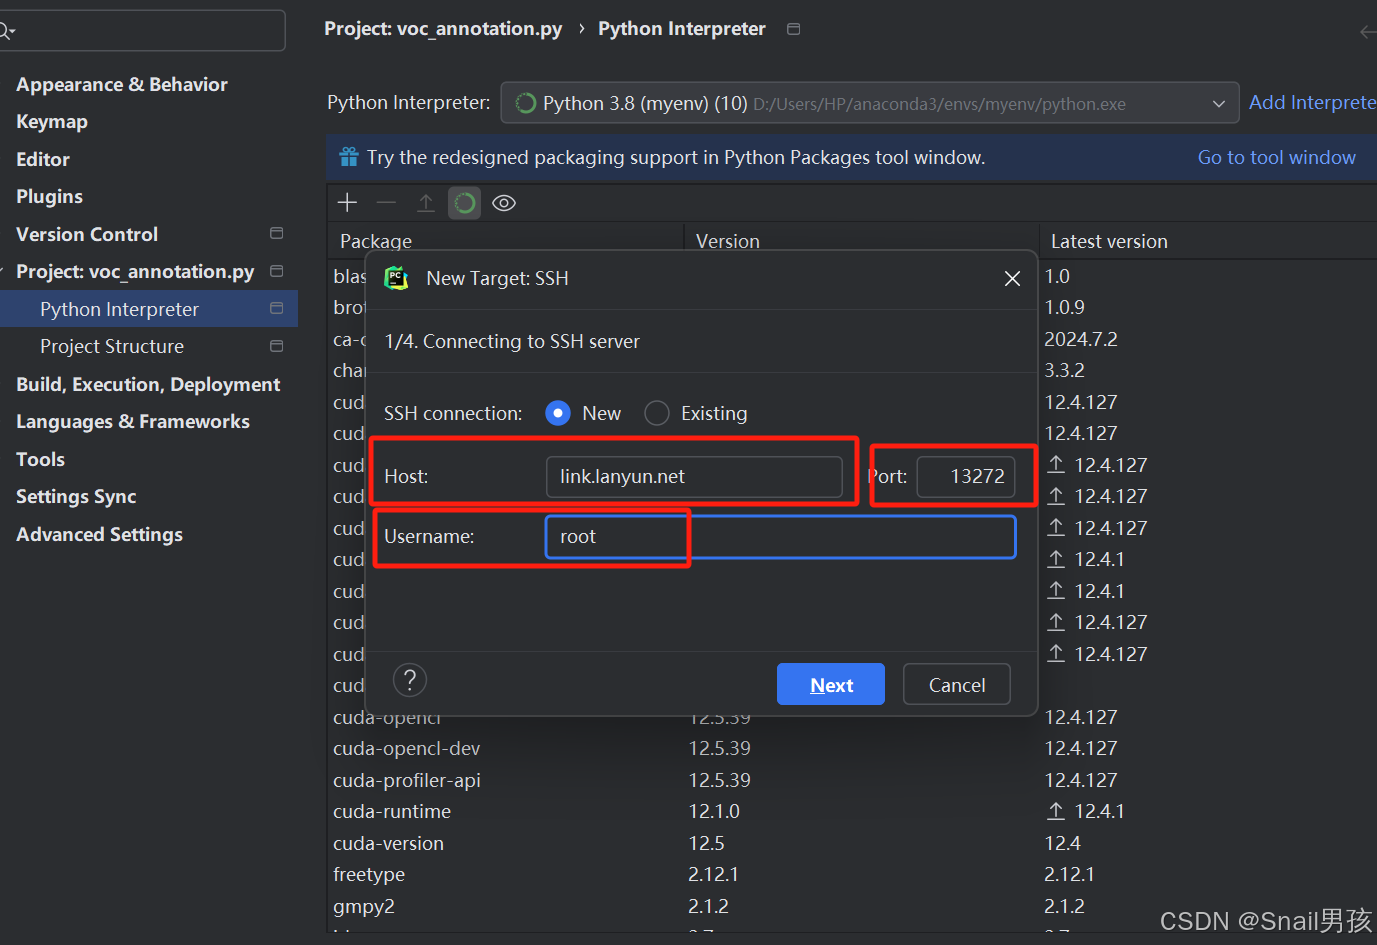Click latest version 3.3.2 cell

pyautogui.click(x=1064, y=370)
